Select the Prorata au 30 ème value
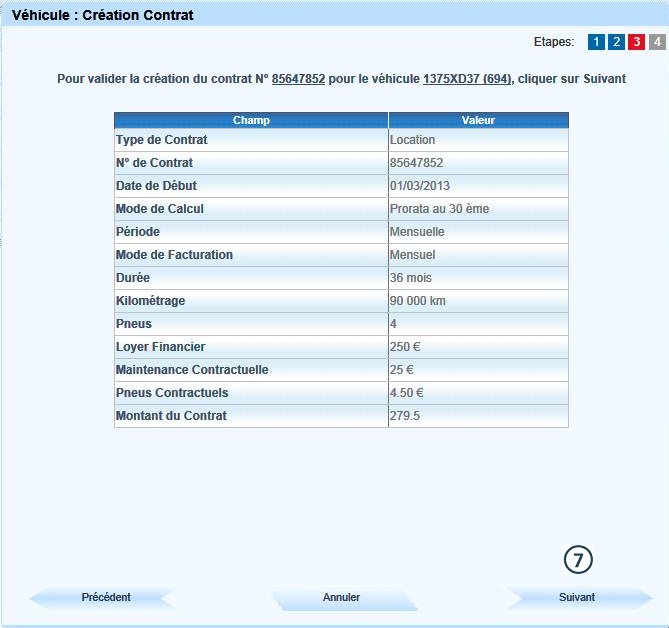Image resolution: width=669 pixels, height=628 pixels. (439, 209)
